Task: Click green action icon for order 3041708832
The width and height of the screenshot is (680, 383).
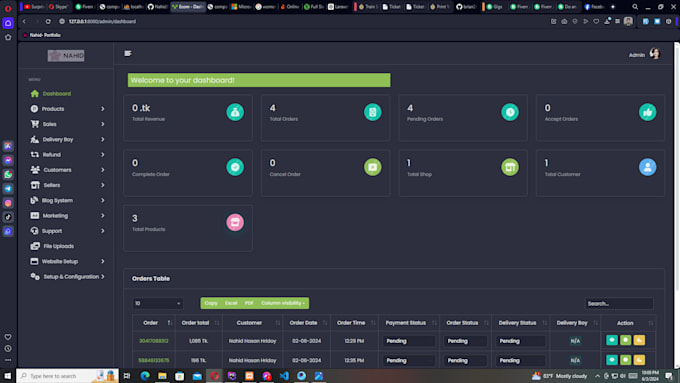Action: tap(625, 340)
